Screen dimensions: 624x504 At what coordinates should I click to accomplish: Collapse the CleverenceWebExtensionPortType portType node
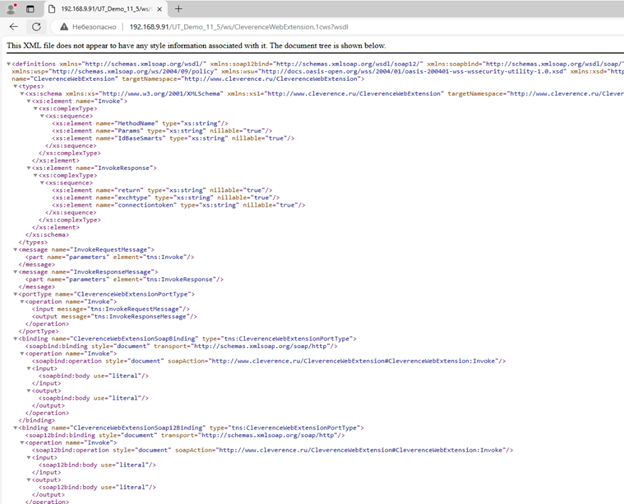[x=15, y=294]
